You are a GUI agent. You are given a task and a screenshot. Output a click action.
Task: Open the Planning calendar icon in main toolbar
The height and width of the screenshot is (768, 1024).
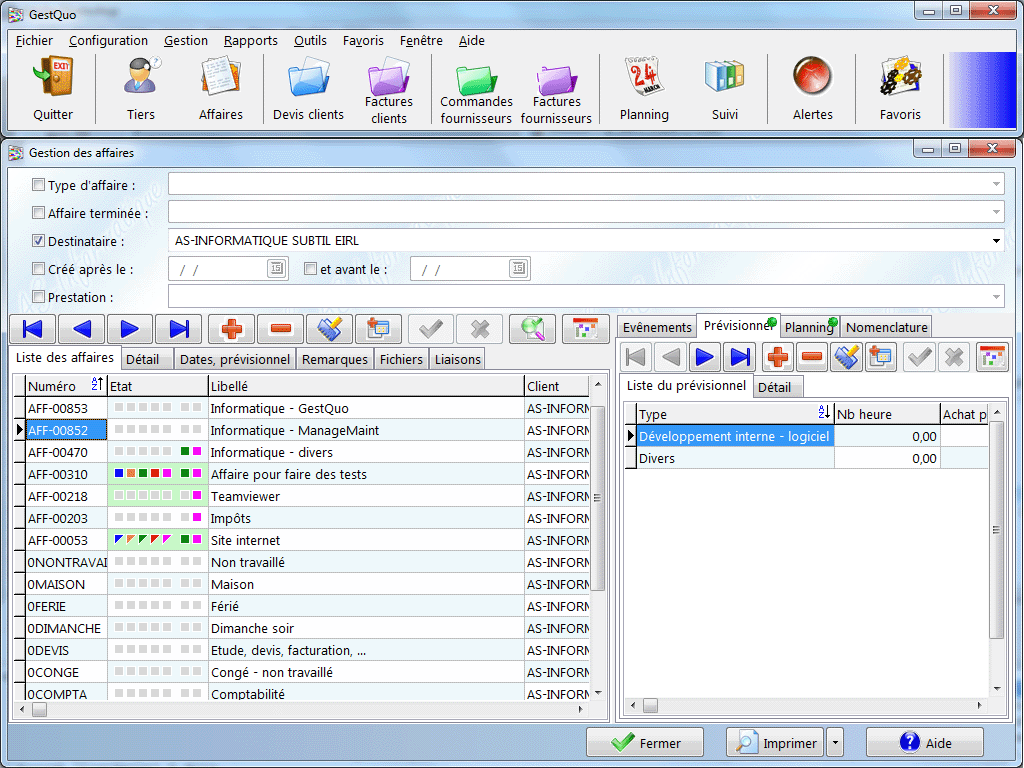pyautogui.click(x=644, y=76)
